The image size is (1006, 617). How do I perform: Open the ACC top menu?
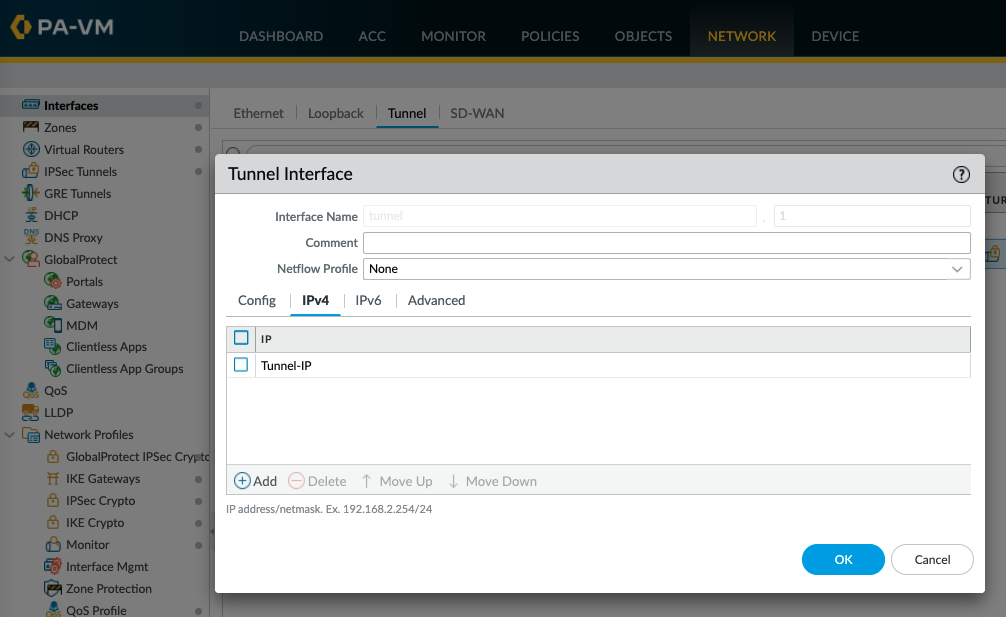point(372,37)
